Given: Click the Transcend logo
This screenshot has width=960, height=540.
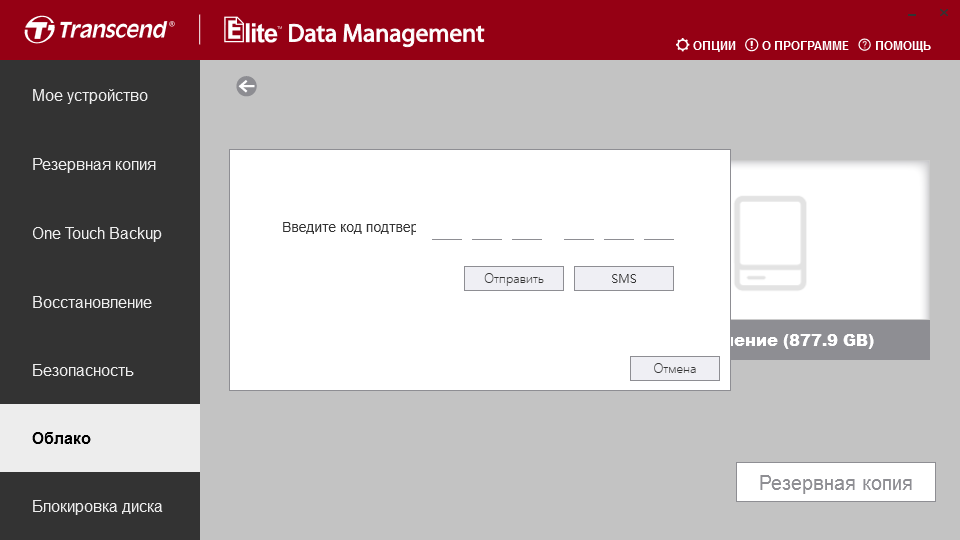Looking at the screenshot, I should coord(99,29).
